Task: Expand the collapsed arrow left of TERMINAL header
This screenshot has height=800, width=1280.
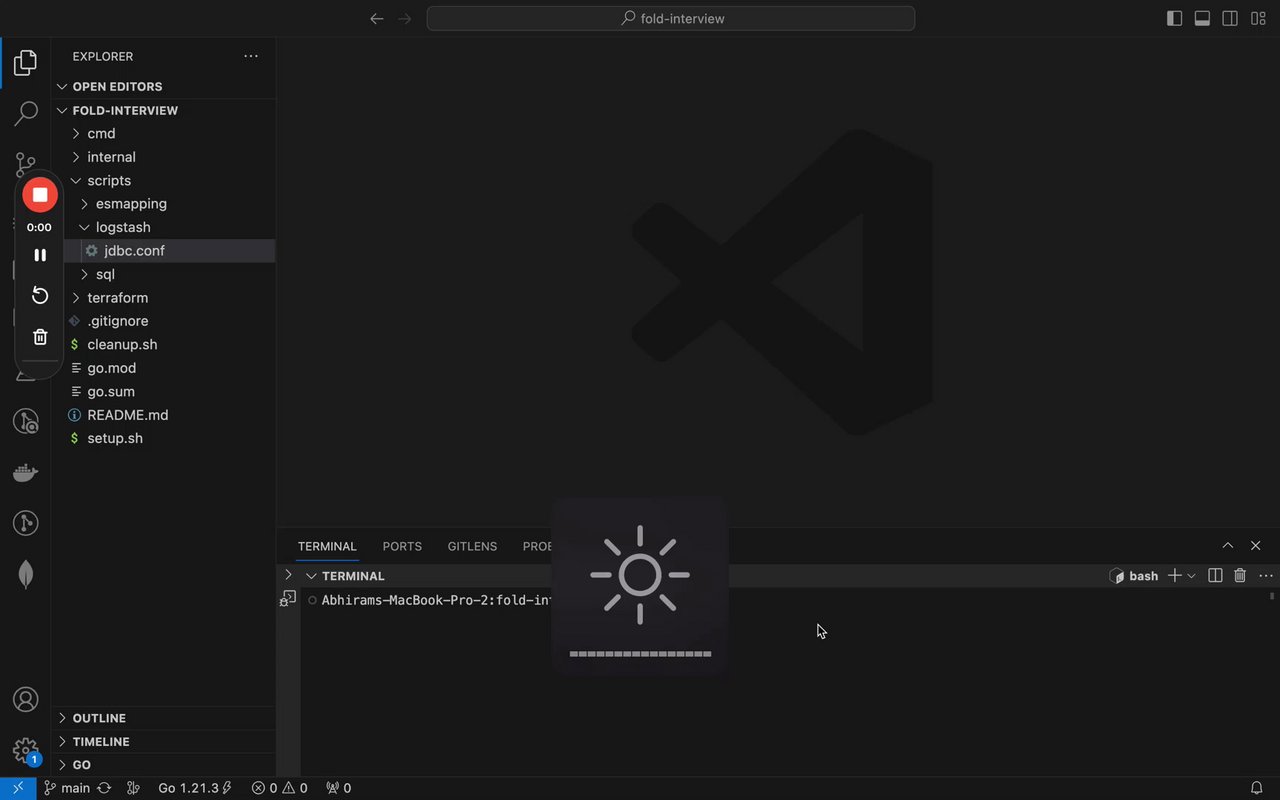Action: click(x=288, y=575)
